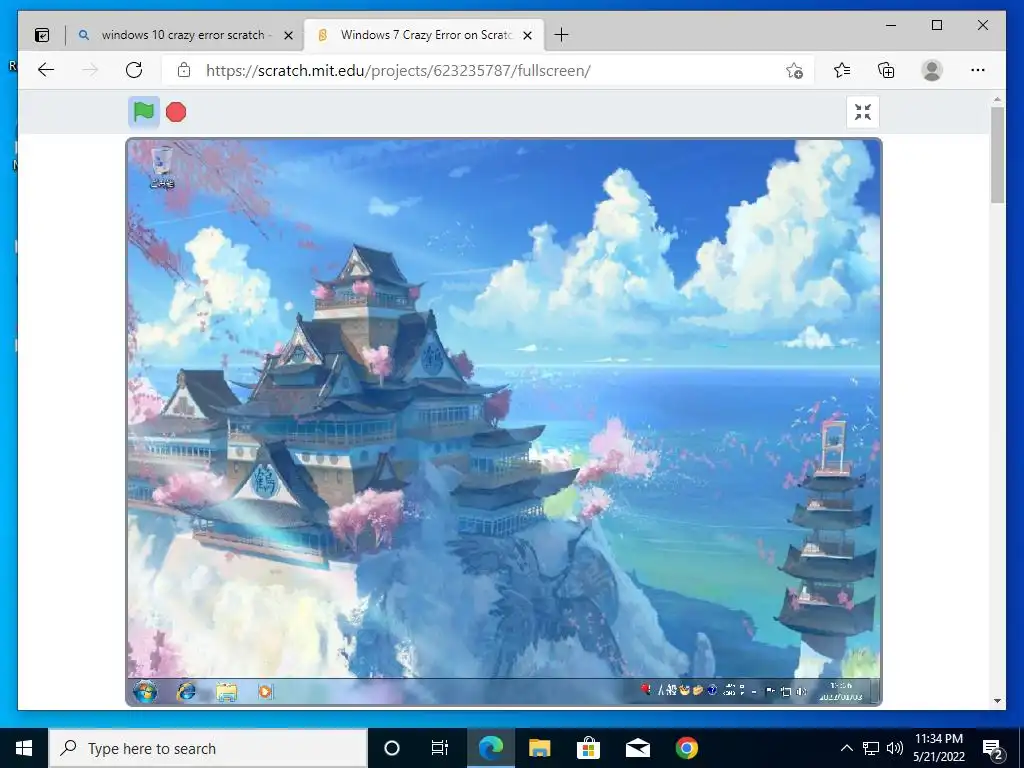Open Microsoft Store from the taskbar
The height and width of the screenshot is (768, 1024).
tap(588, 748)
